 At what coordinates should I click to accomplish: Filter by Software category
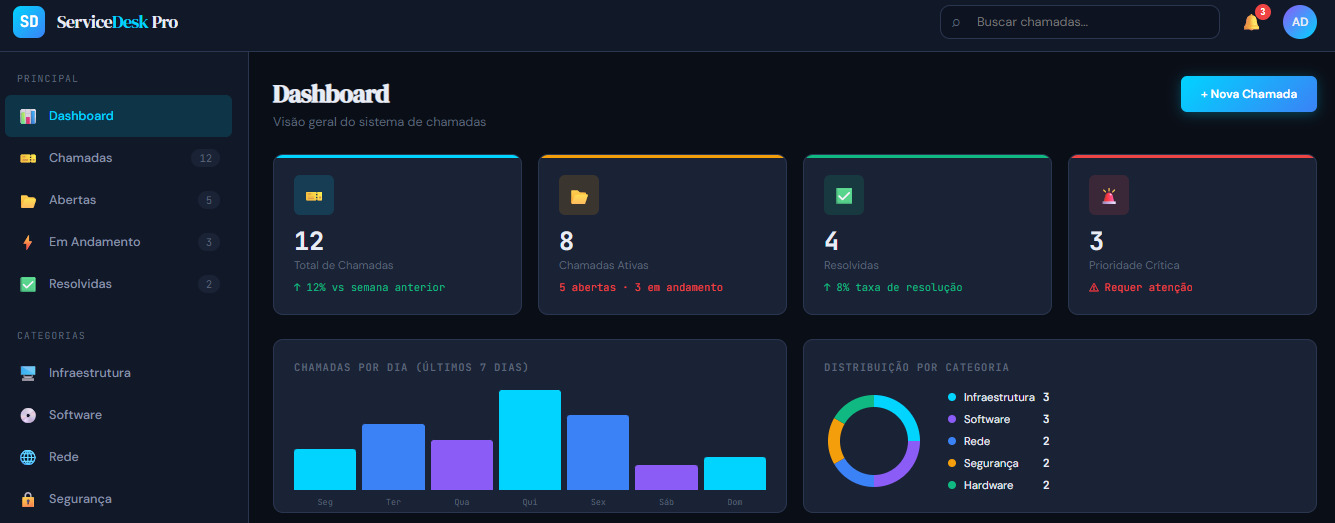pos(119,415)
